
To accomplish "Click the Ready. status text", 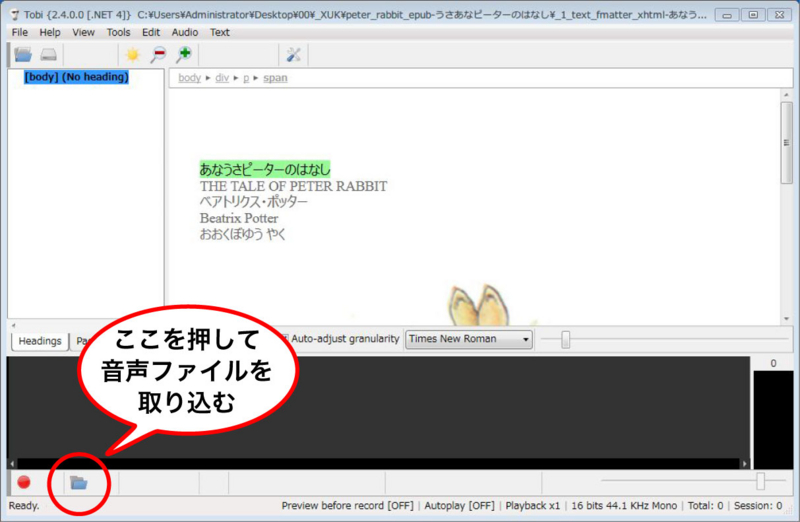I will coord(24,506).
